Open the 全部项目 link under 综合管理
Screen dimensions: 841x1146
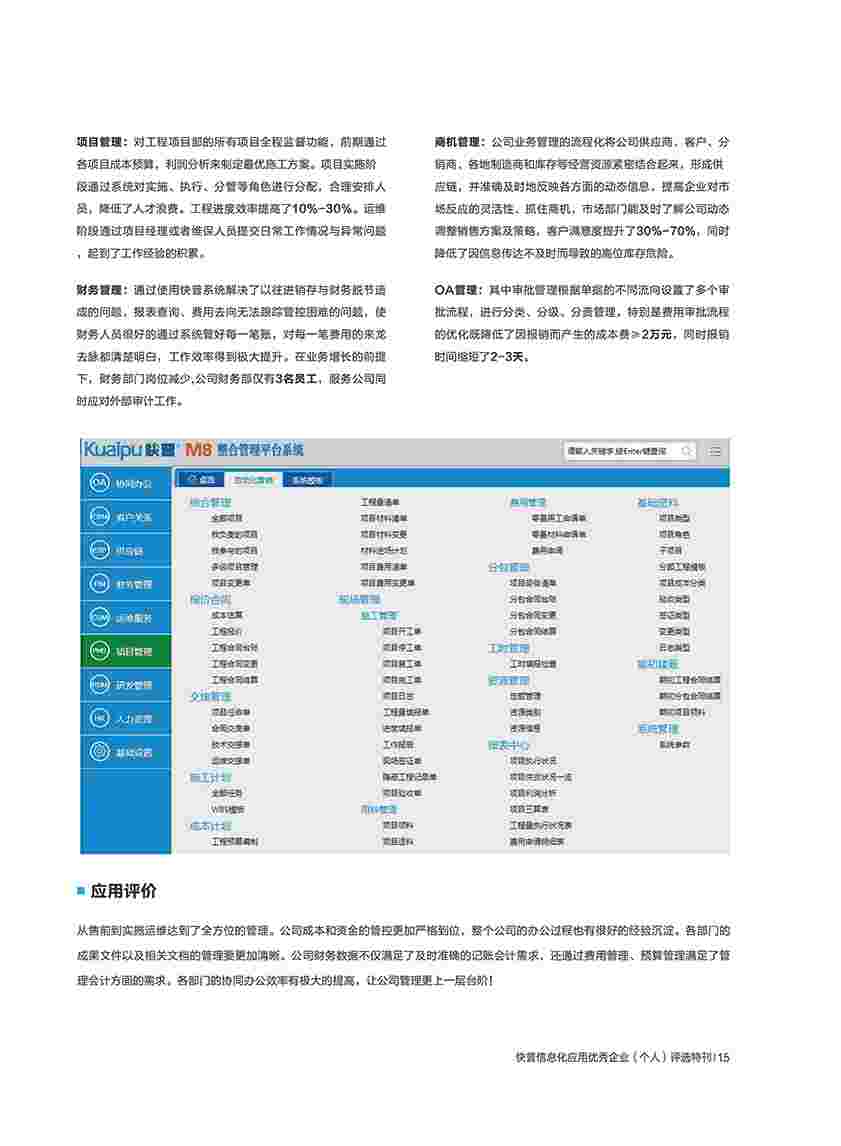tap(227, 518)
